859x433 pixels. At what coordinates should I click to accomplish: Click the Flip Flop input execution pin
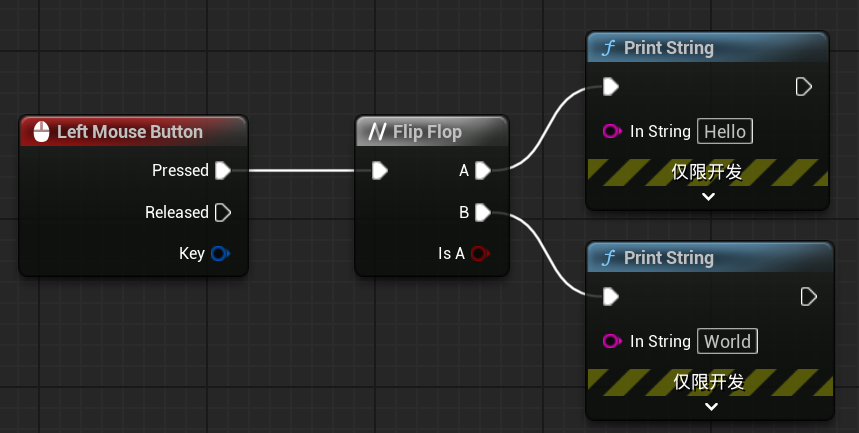(379, 171)
